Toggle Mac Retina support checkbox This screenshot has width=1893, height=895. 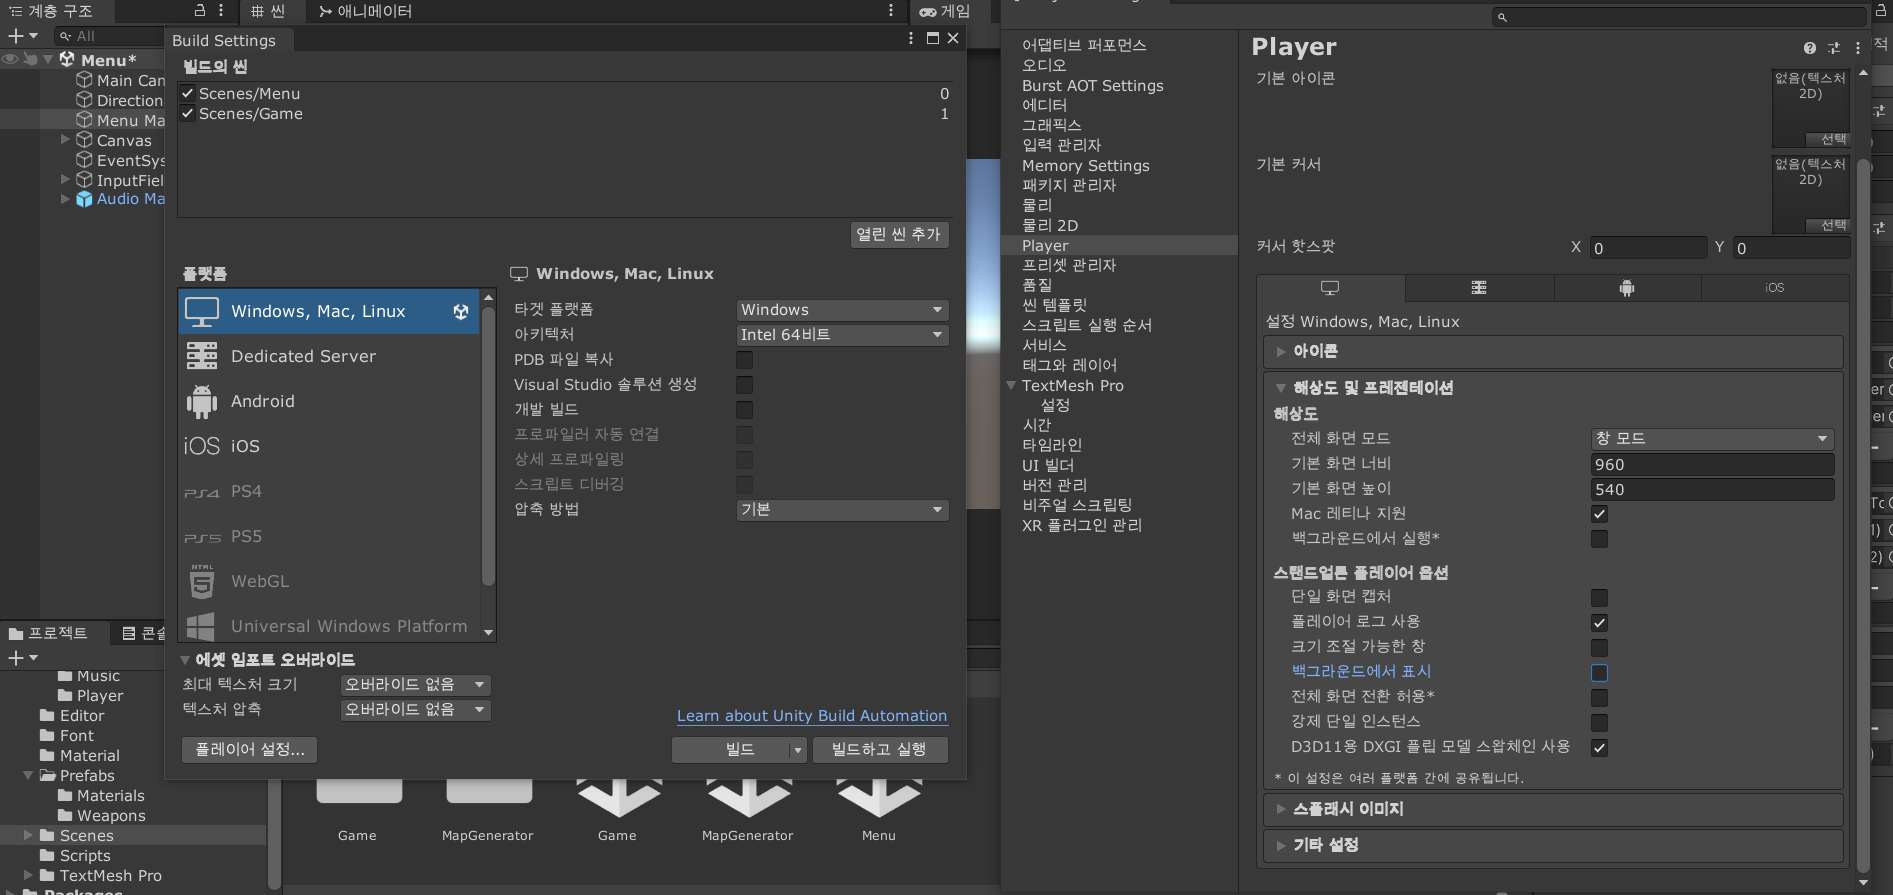pyautogui.click(x=1599, y=514)
